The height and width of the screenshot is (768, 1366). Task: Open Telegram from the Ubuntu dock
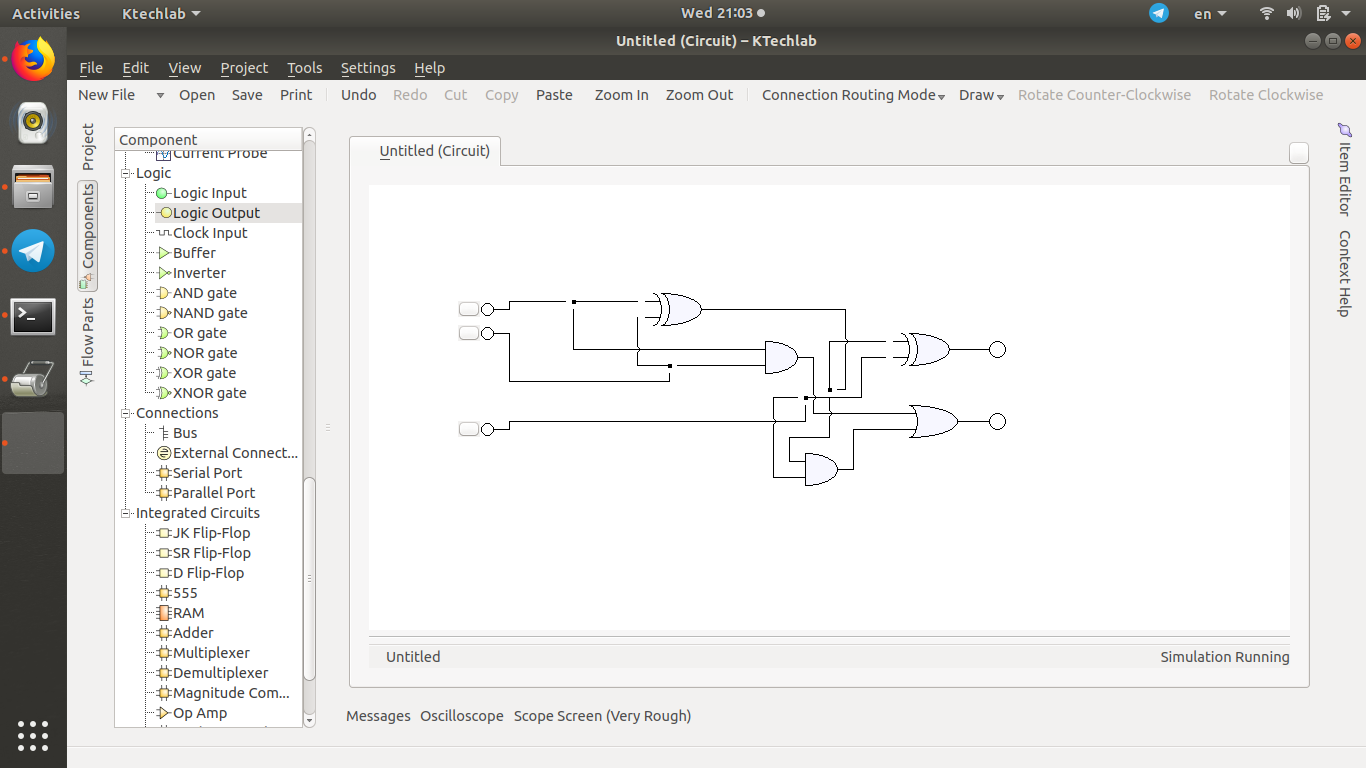33,251
